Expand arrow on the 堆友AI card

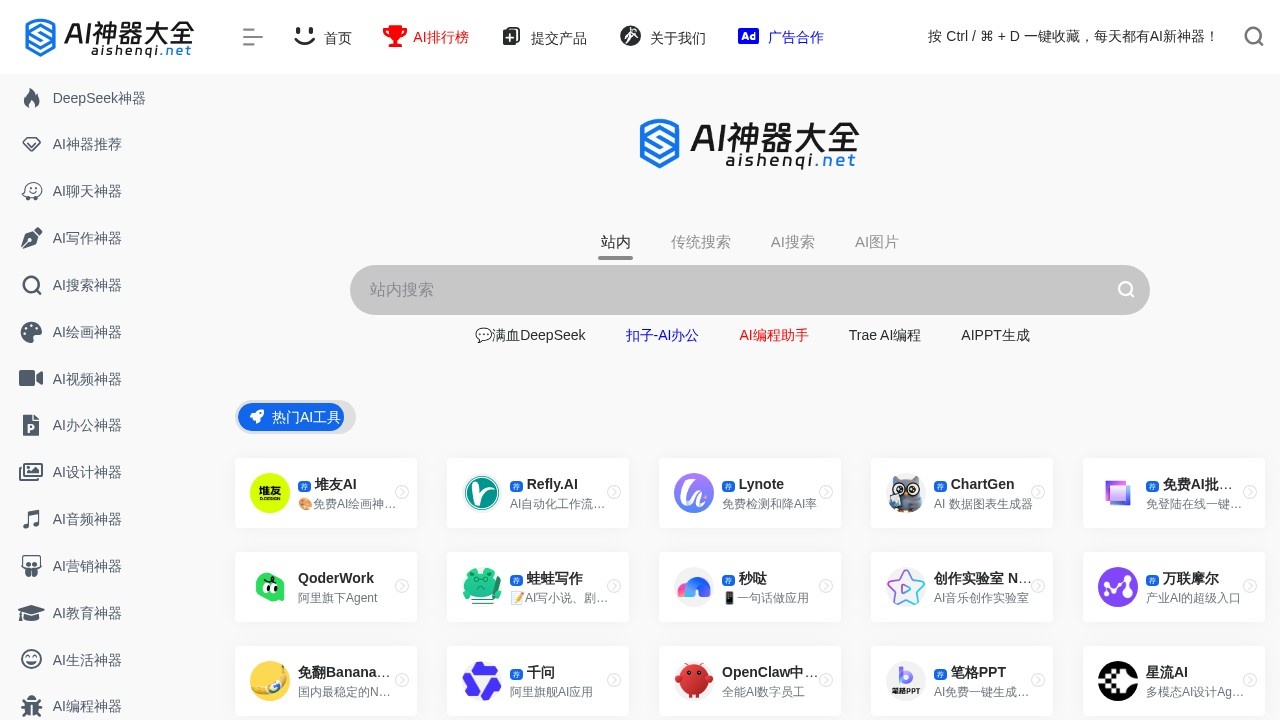pyautogui.click(x=402, y=492)
